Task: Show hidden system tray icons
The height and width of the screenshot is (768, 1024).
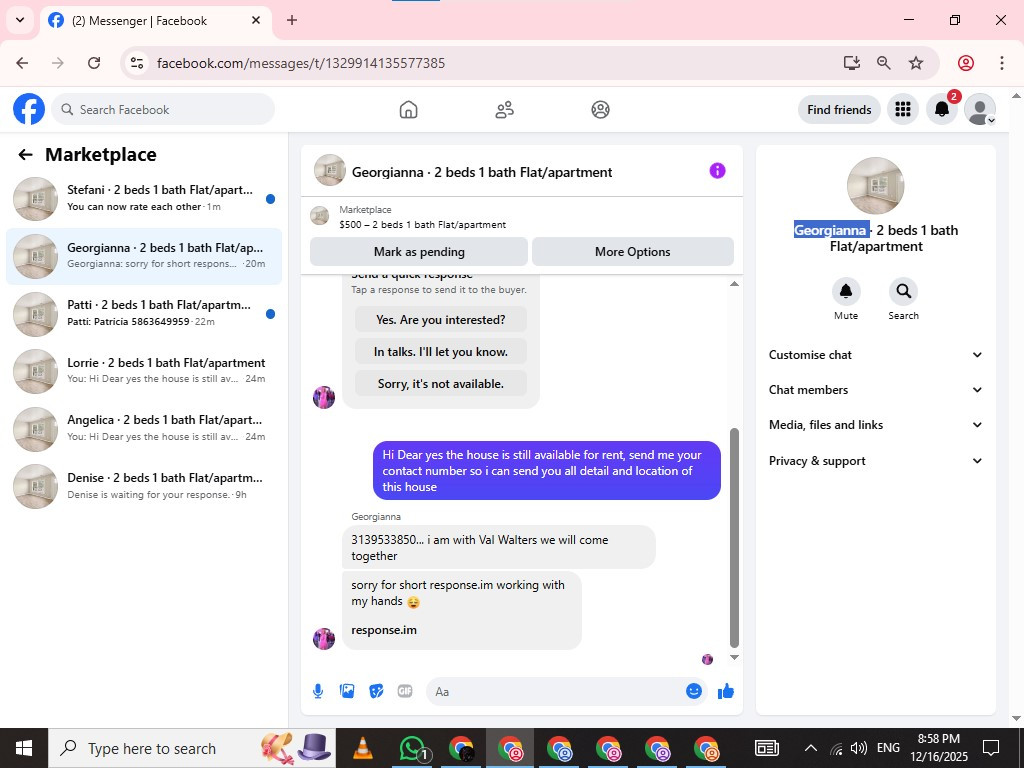Action: pos(810,748)
